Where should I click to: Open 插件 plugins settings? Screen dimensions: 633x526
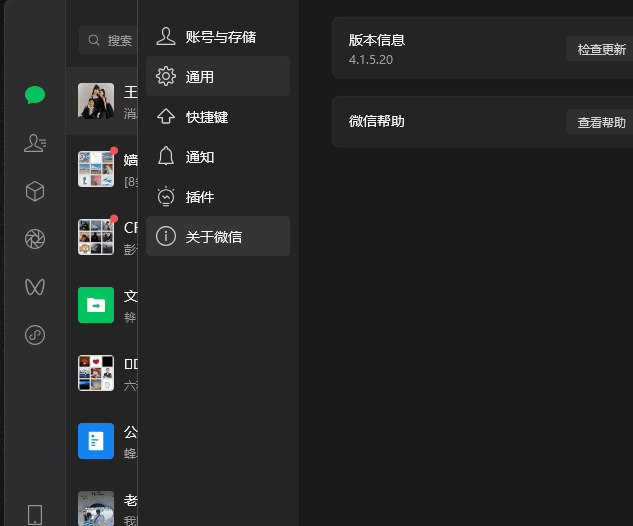pyautogui.click(x=218, y=197)
